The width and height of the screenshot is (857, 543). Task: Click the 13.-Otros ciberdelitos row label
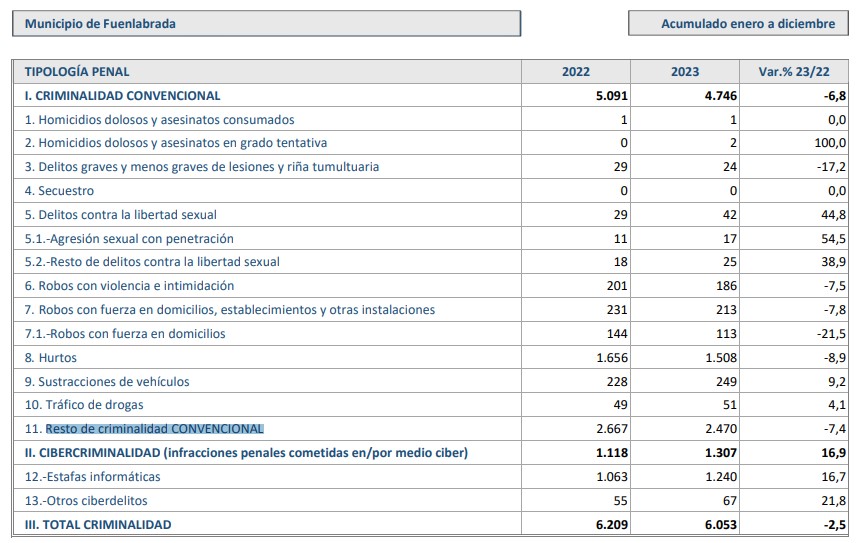[x=86, y=501]
